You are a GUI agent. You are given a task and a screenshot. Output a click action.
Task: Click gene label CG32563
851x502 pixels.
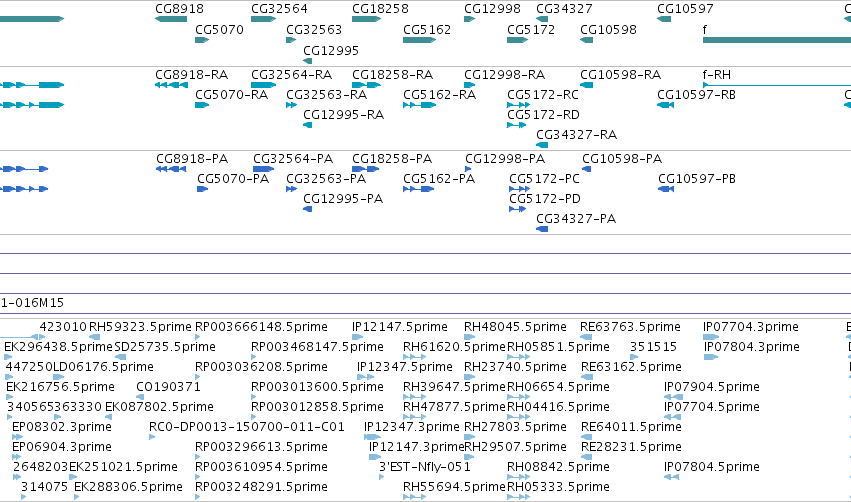tap(314, 29)
